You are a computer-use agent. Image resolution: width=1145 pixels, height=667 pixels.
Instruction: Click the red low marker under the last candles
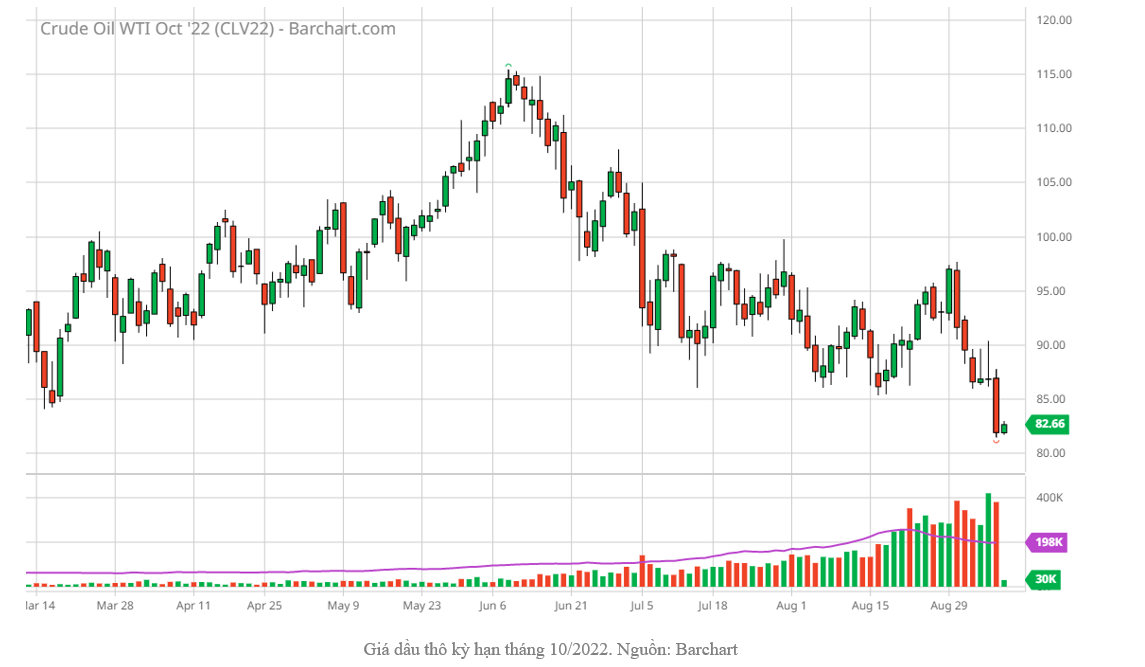[996, 441]
